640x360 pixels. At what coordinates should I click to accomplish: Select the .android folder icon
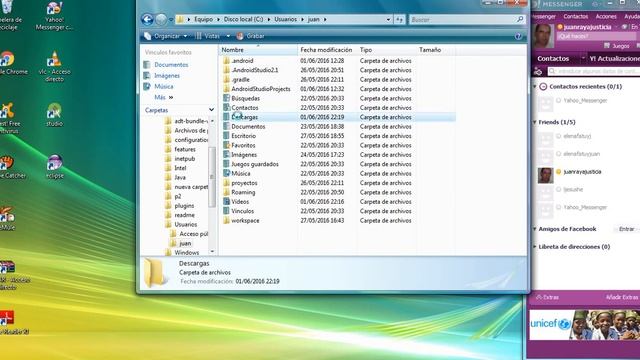(227, 60)
